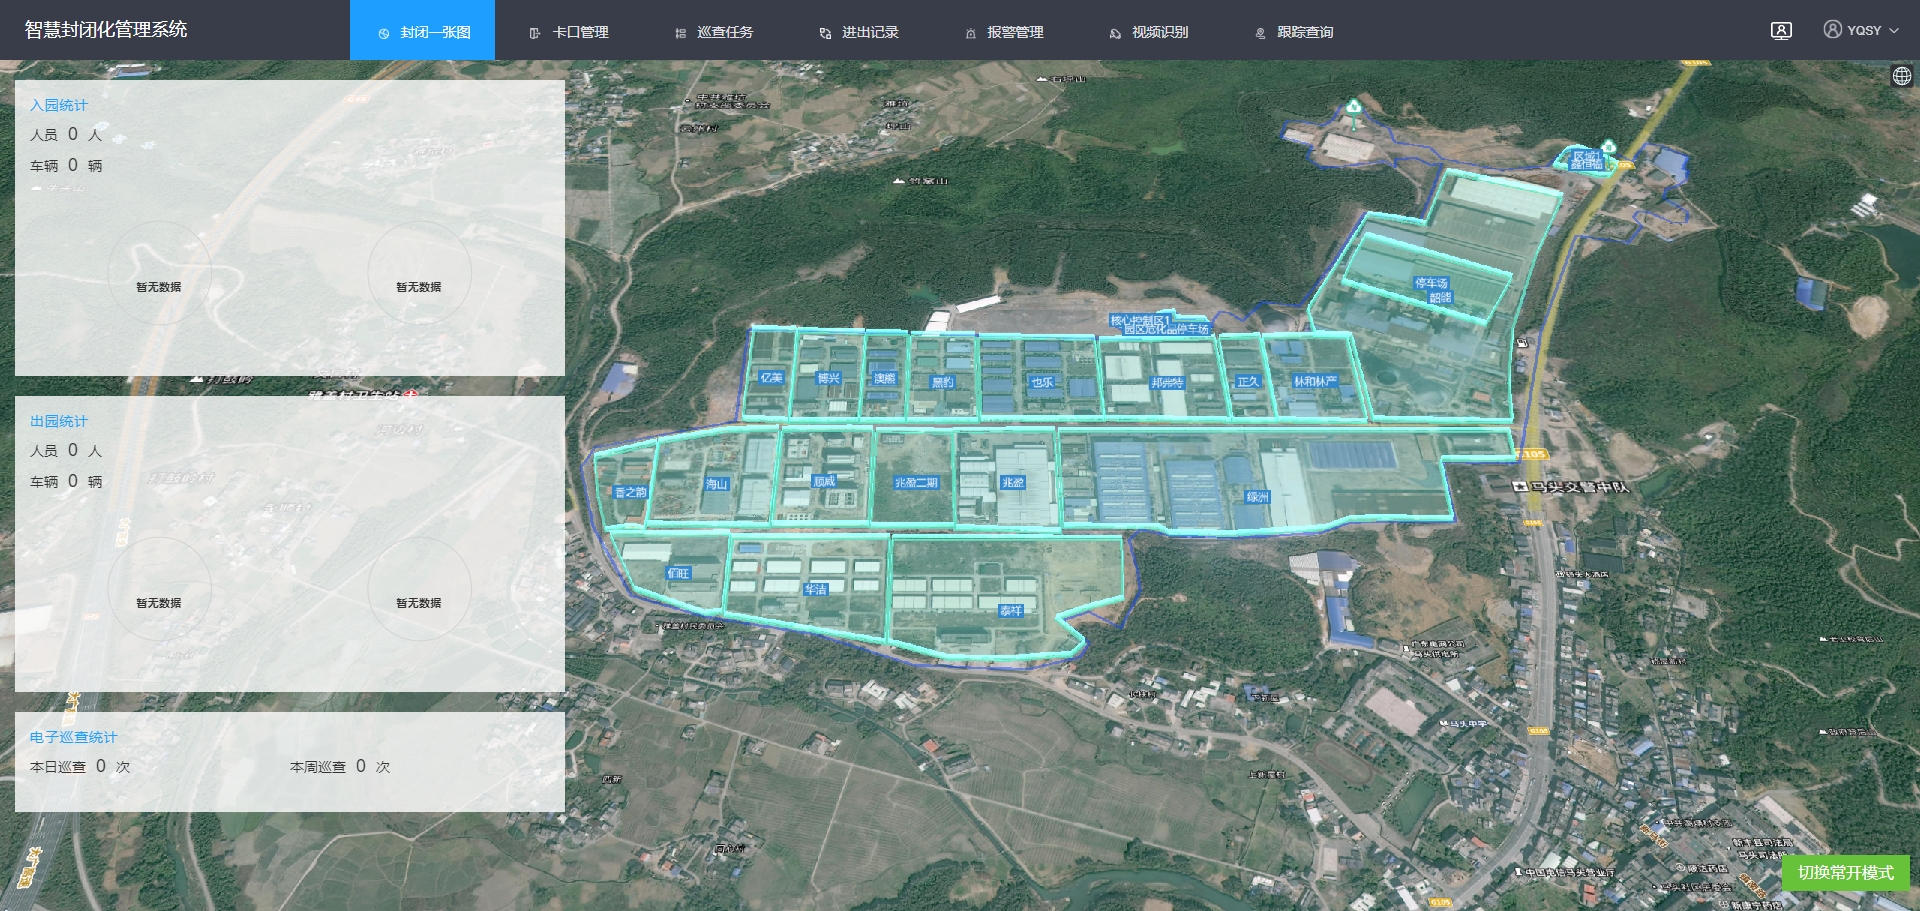Screen dimensions: 1920x911
Task: Click the globe map layer icon
Action: (1901, 77)
